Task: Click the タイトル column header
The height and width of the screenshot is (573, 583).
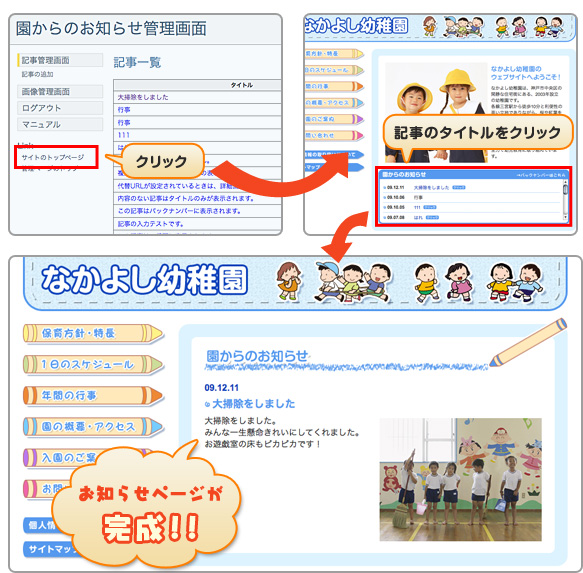Action: coord(242,85)
